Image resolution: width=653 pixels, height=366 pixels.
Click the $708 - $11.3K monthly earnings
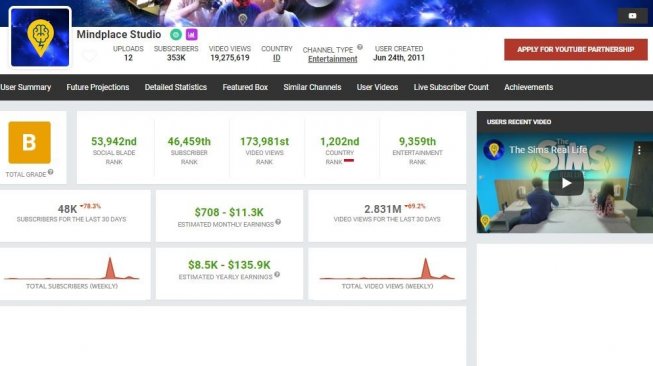click(229, 212)
